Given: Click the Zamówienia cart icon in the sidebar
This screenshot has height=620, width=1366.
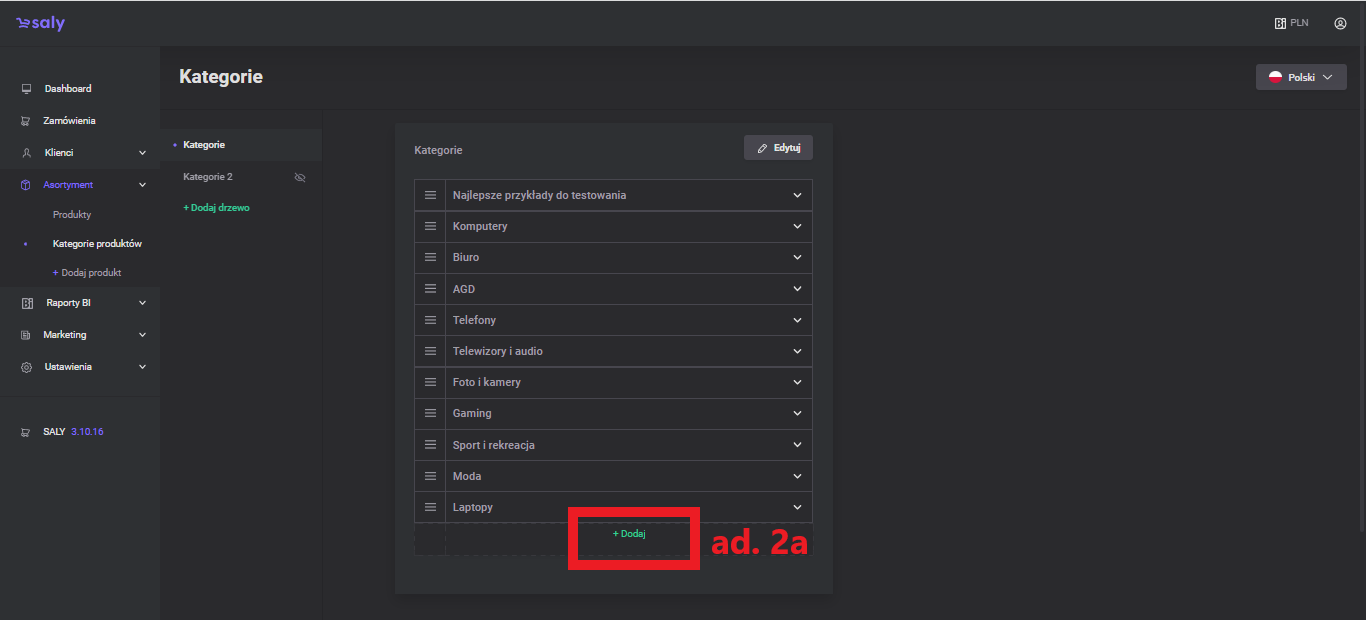Looking at the screenshot, I should (x=26, y=121).
